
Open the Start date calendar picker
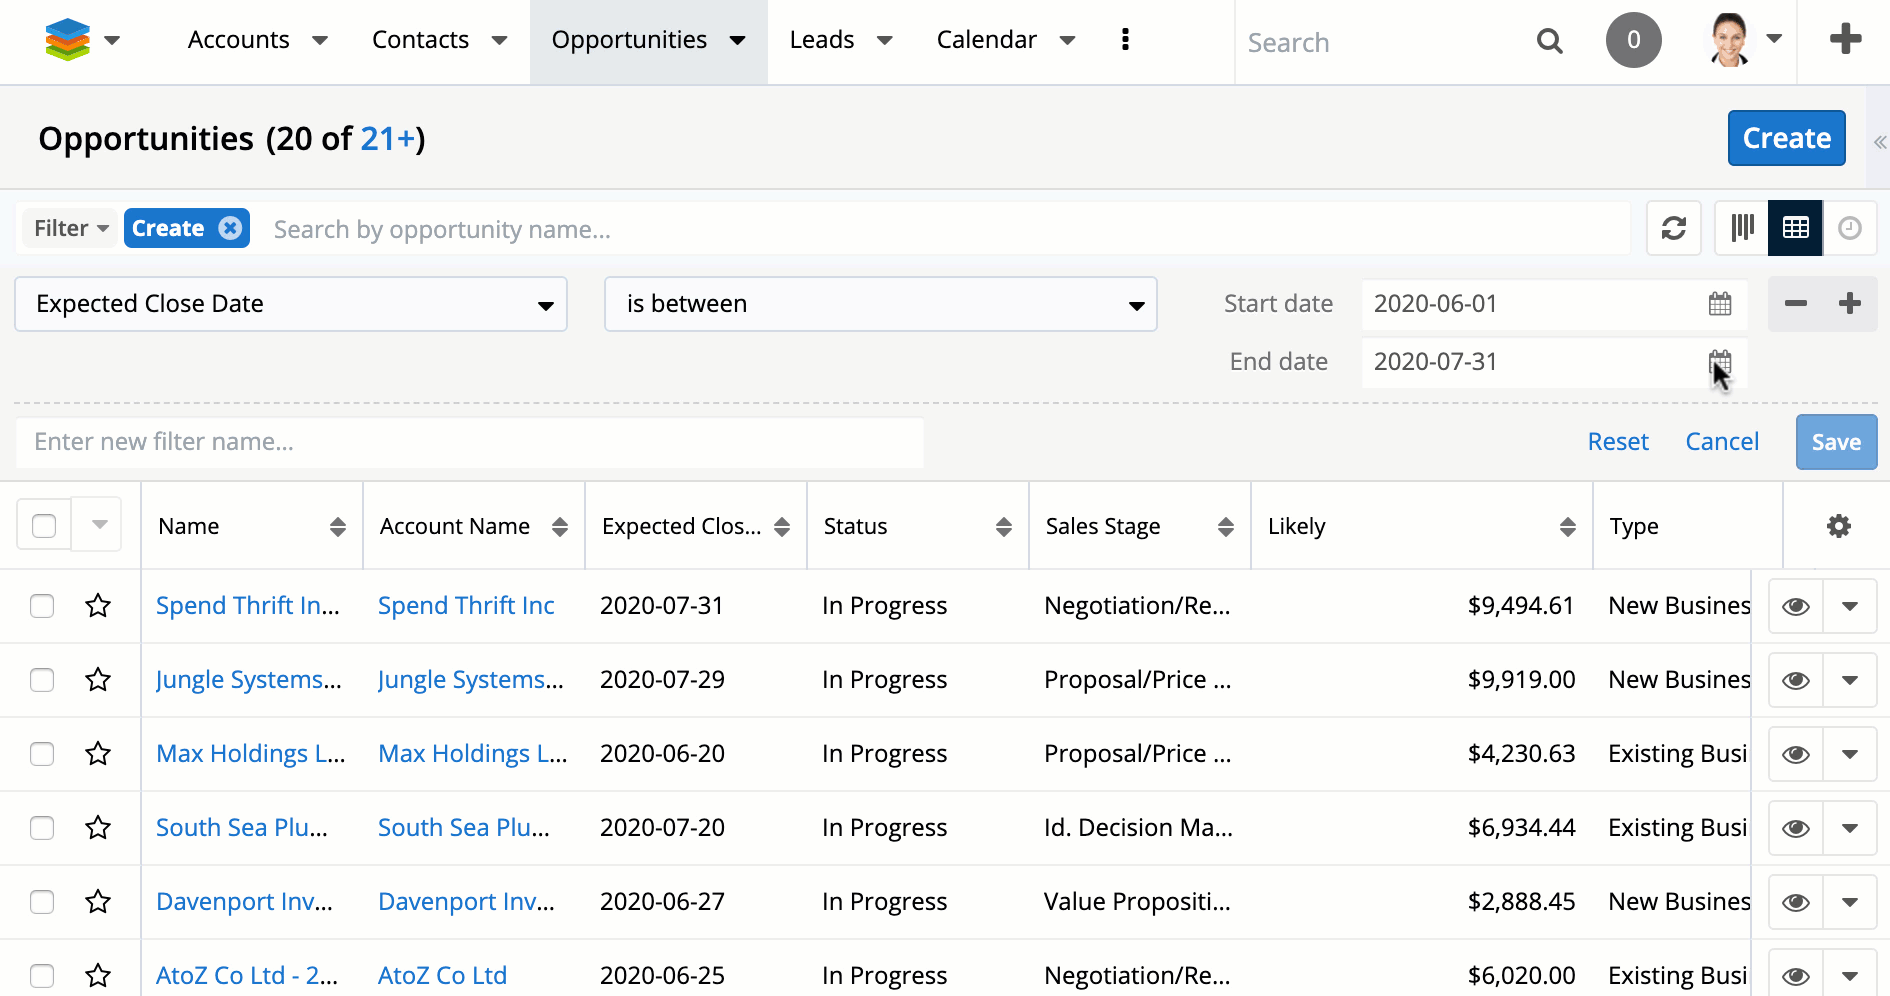click(x=1719, y=304)
